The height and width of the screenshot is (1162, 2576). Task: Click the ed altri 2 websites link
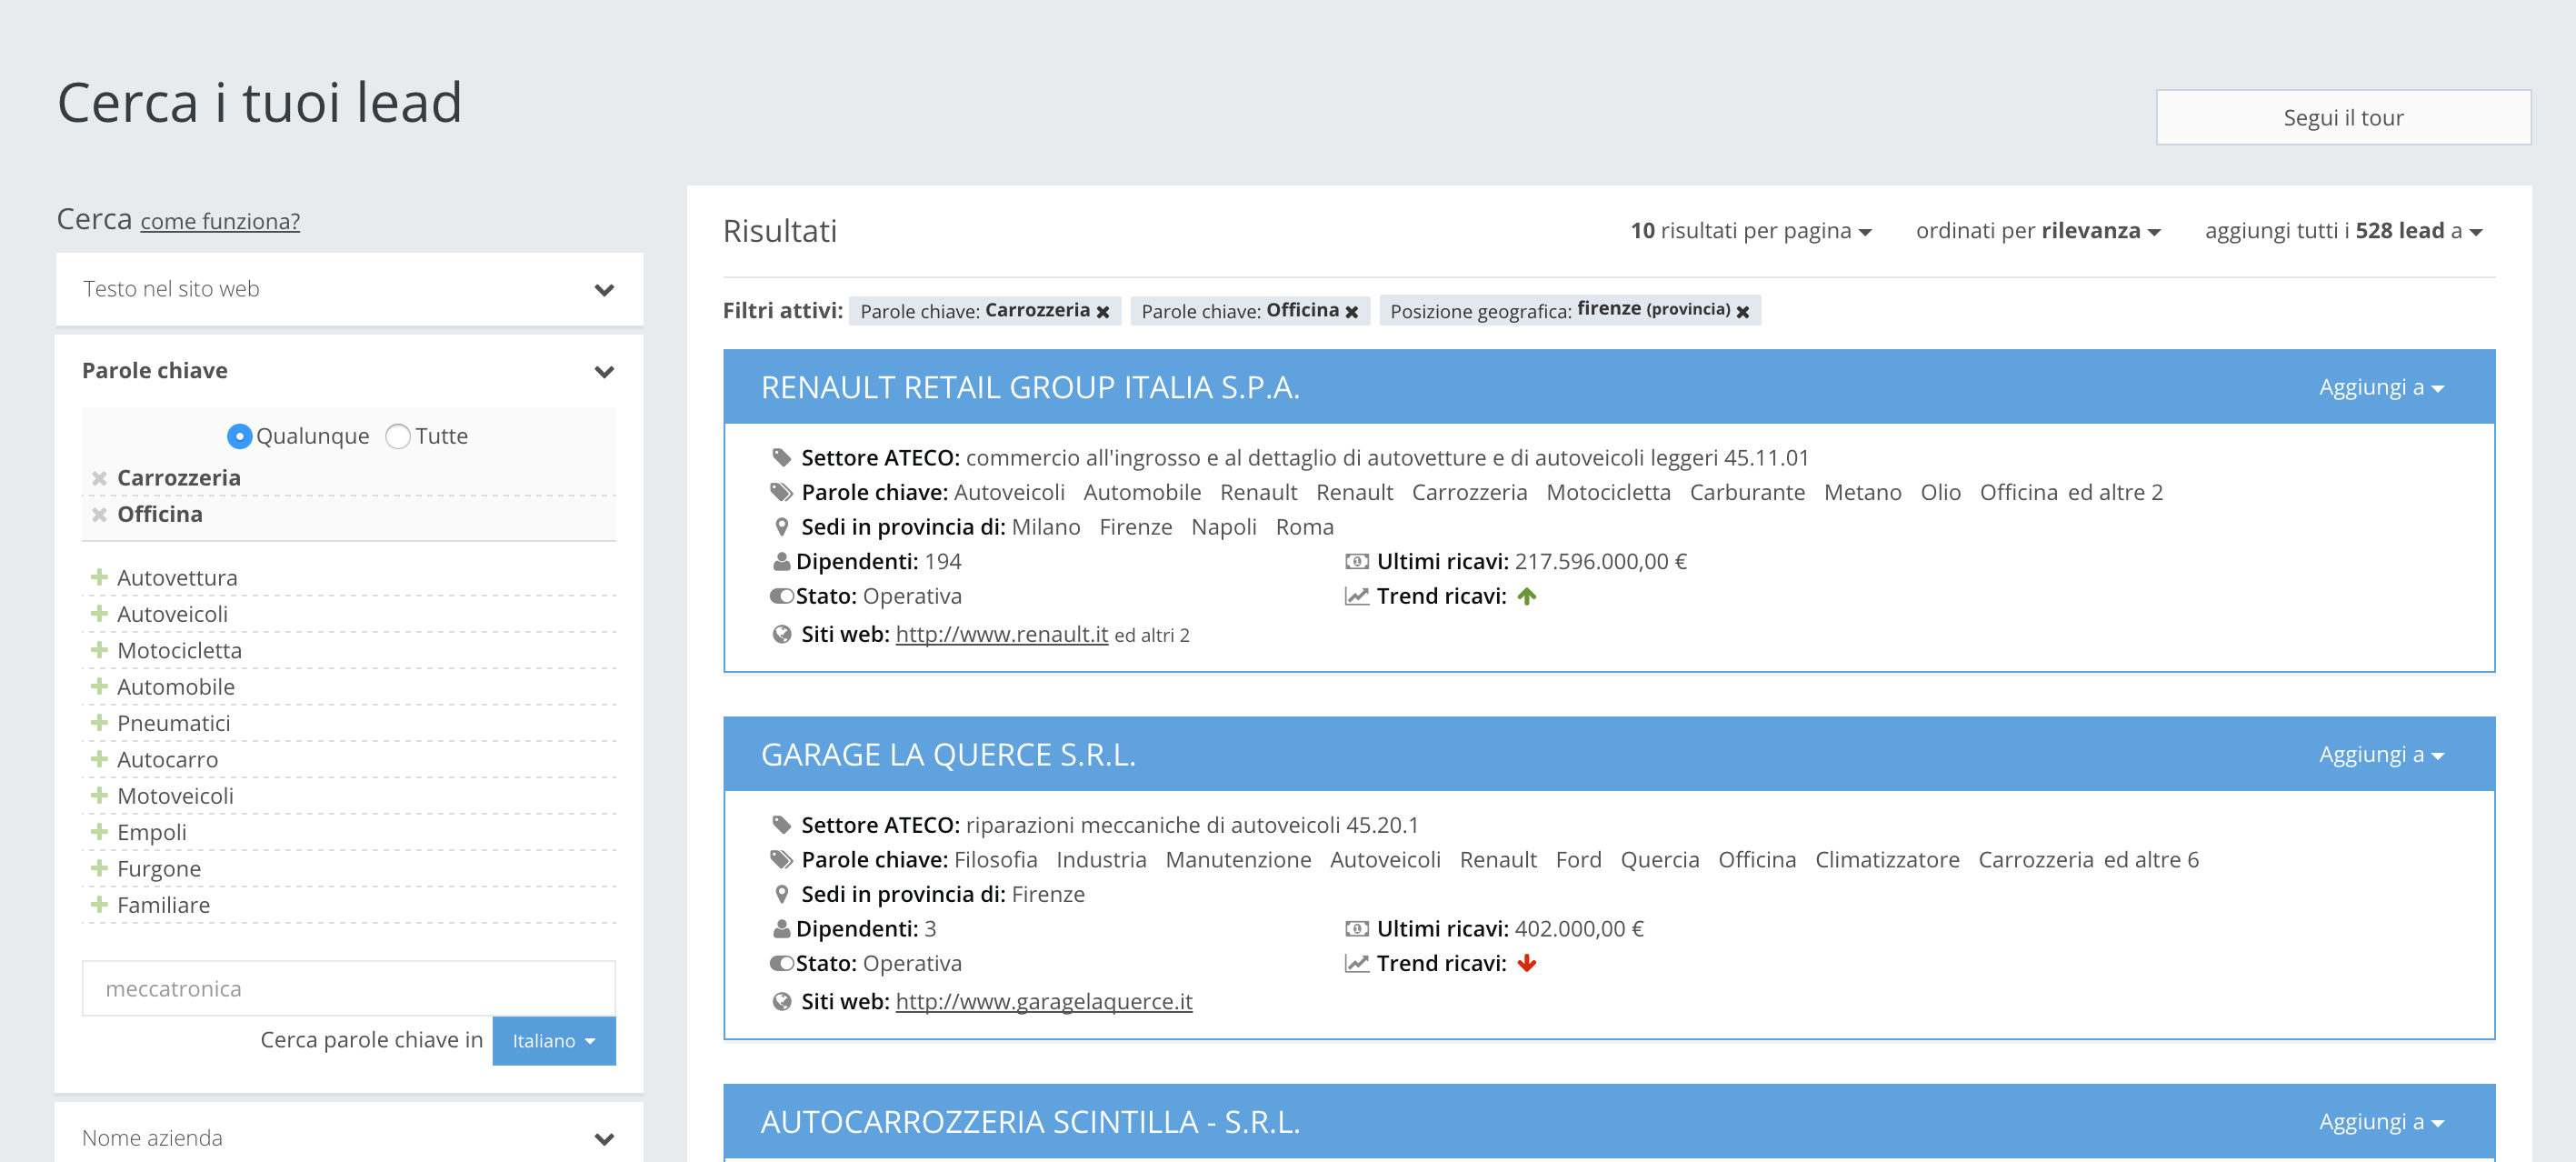[1151, 635]
